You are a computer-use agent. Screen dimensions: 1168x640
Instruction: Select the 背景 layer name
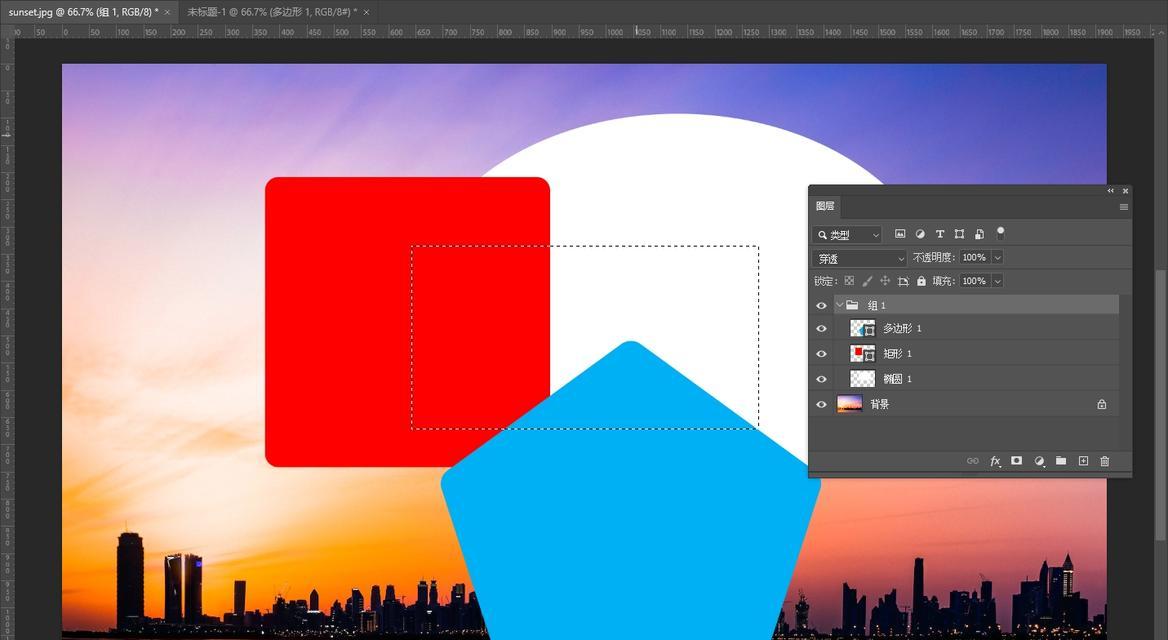pyautogui.click(x=880, y=405)
